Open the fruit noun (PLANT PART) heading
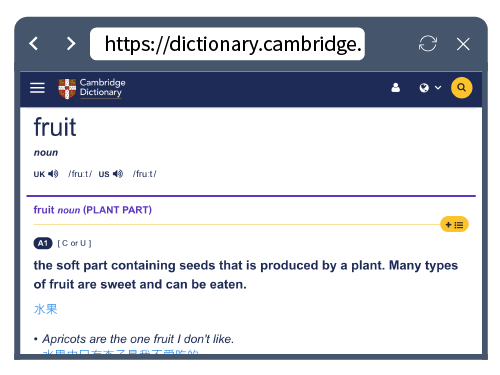The height and width of the screenshot is (375, 500). (93, 210)
